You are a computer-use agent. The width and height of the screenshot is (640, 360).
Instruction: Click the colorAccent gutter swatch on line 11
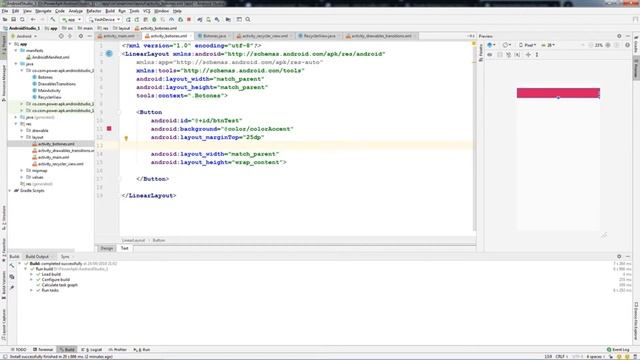(x=109, y=129)
